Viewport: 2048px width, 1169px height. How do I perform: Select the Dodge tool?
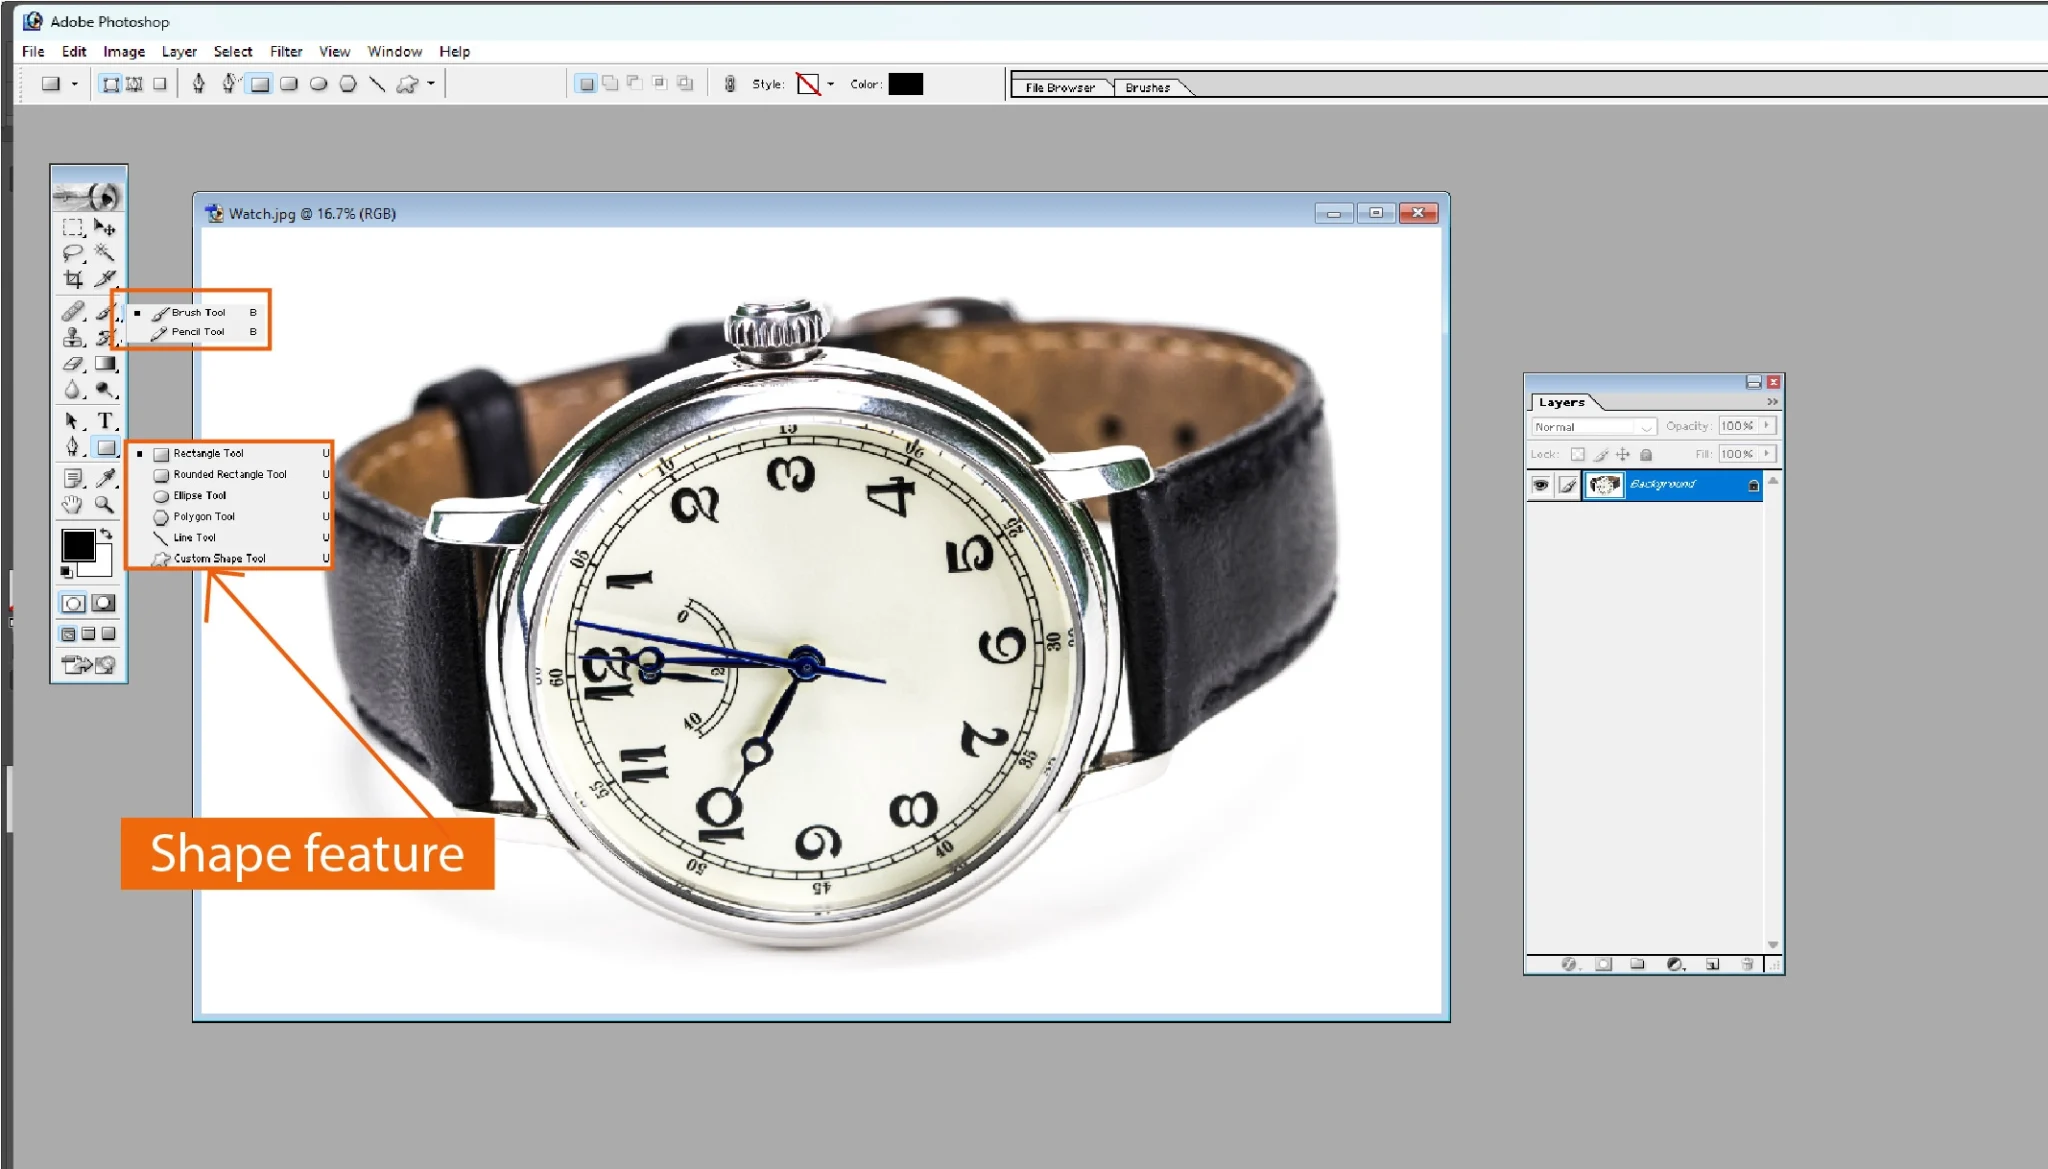click(105, 390)
